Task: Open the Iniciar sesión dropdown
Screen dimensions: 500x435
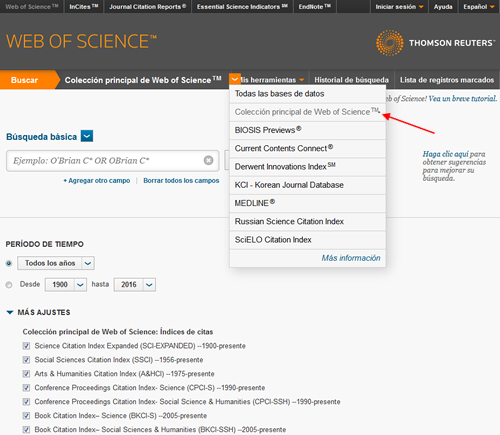Action: (399, 7)
